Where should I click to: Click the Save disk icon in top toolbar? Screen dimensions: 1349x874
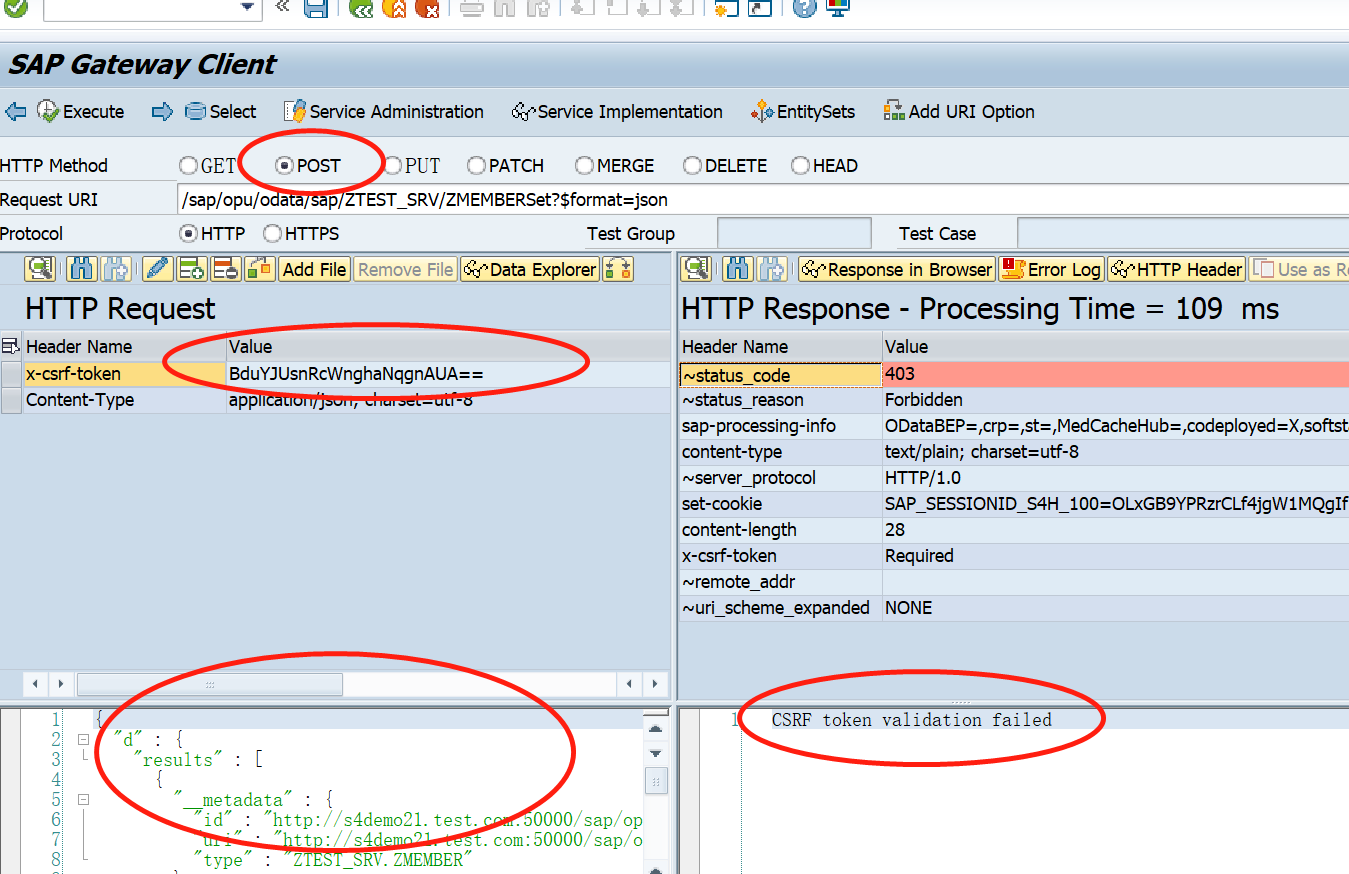[x=316, y=8]
